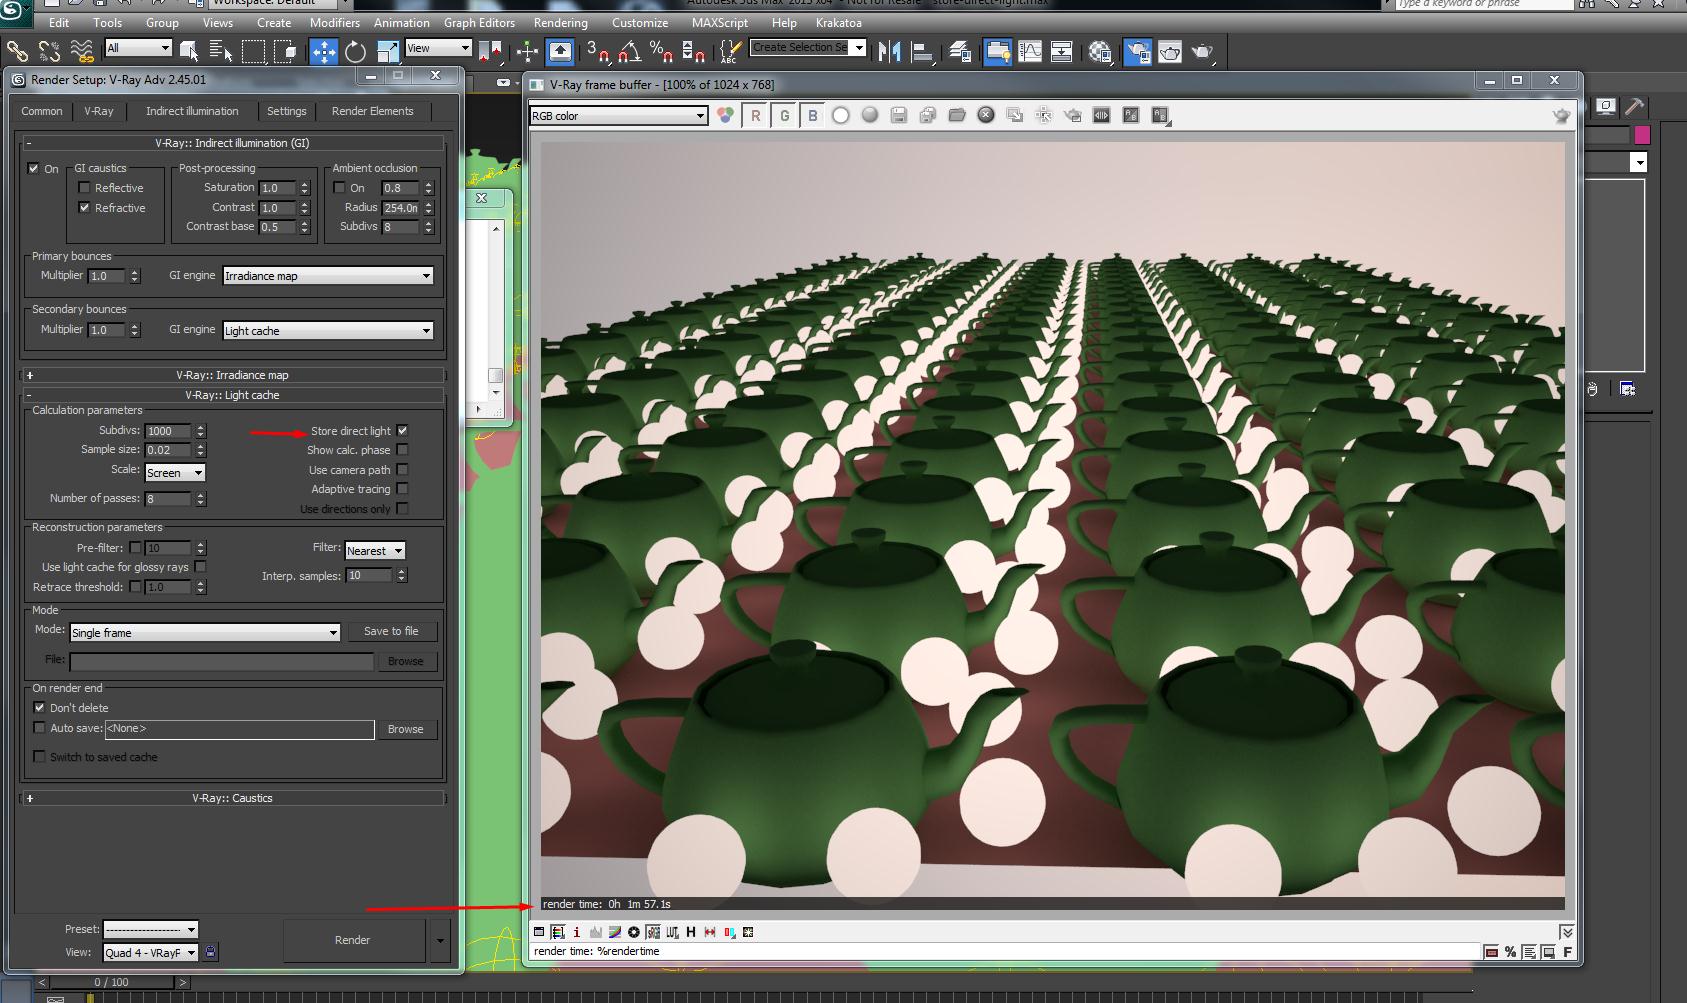Click the Select and Link tool

[x=17, y=51]
